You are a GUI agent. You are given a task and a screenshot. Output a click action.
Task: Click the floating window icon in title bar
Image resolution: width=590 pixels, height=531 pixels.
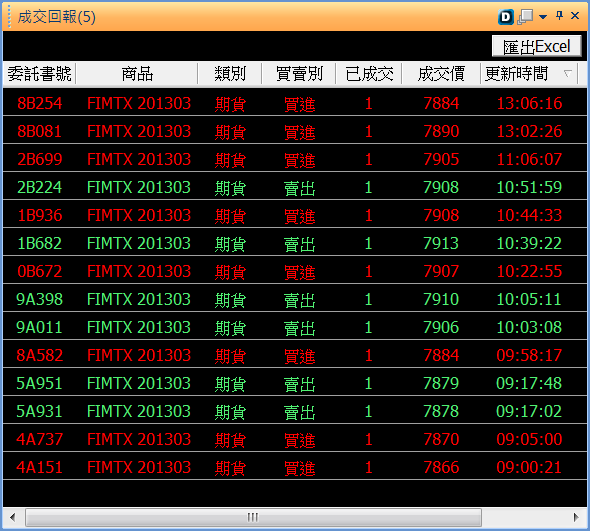tap(526, 17)
